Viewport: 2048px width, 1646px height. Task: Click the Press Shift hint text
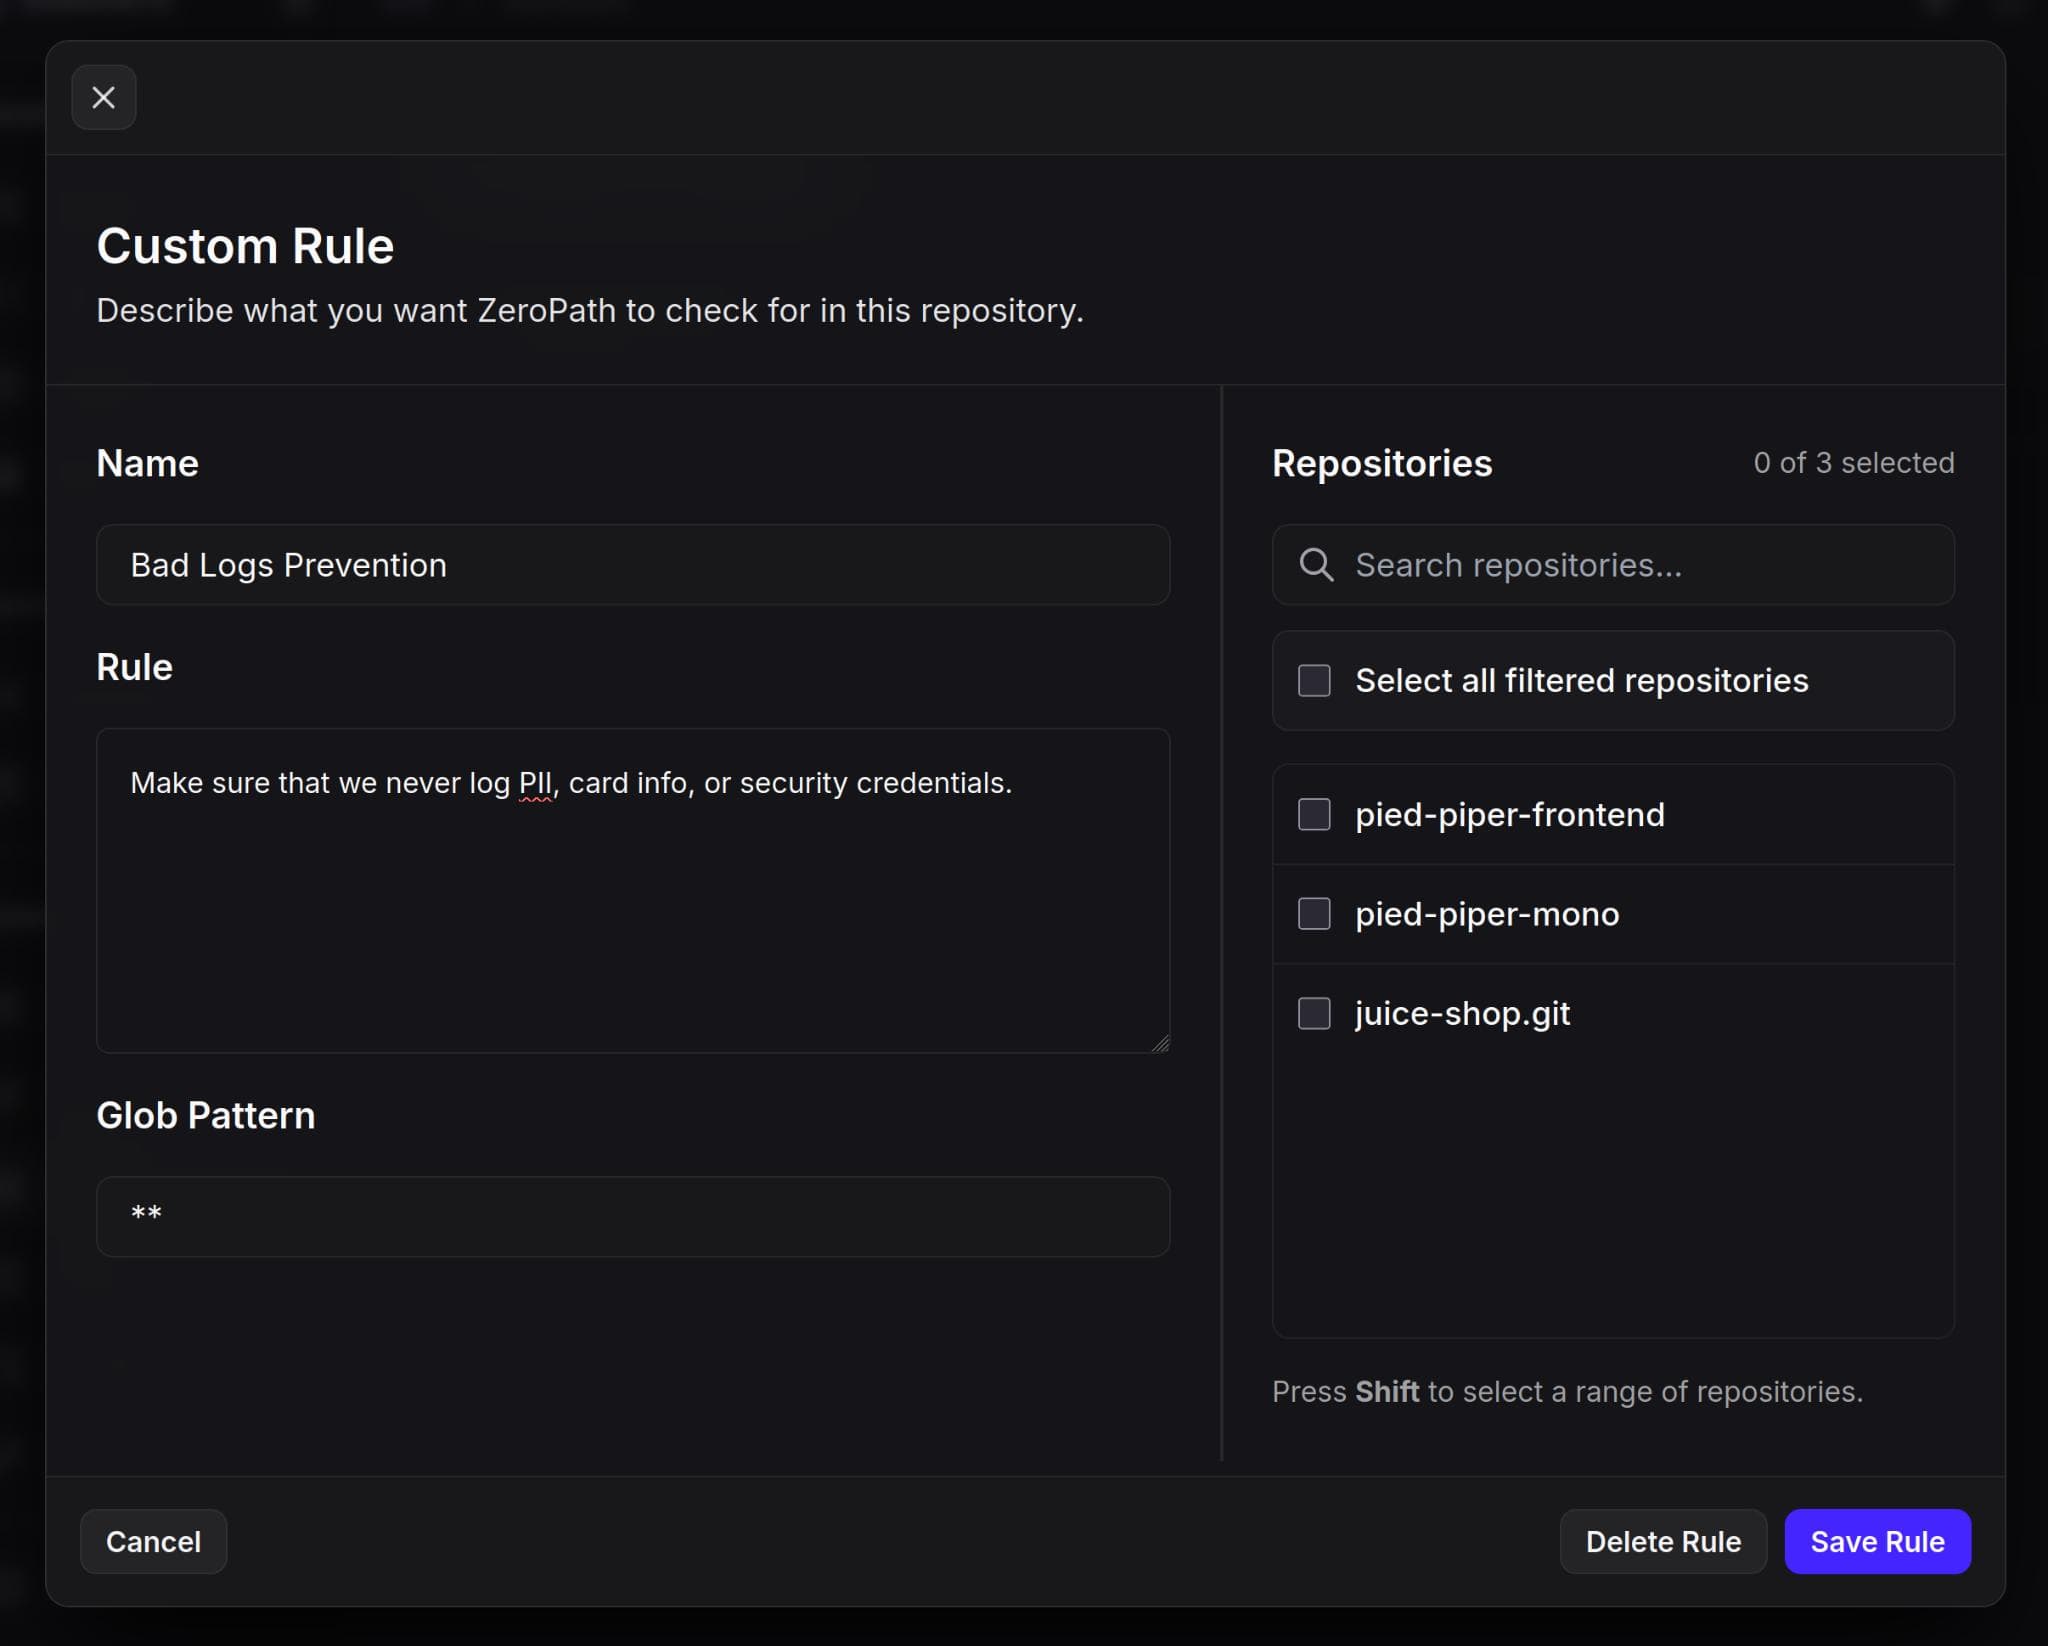pos(1566,1391)
